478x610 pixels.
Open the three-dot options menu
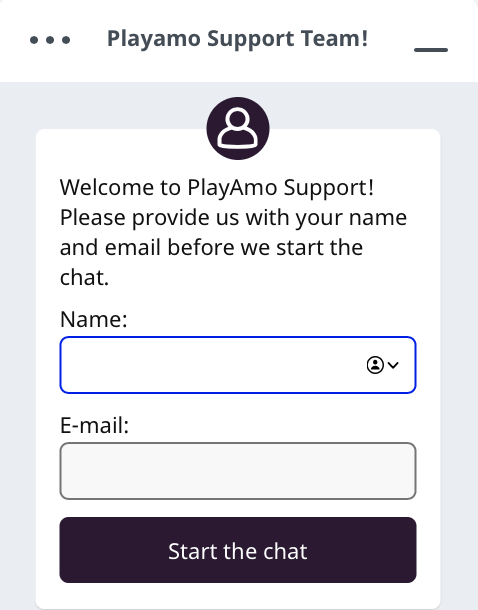[50, 40]
